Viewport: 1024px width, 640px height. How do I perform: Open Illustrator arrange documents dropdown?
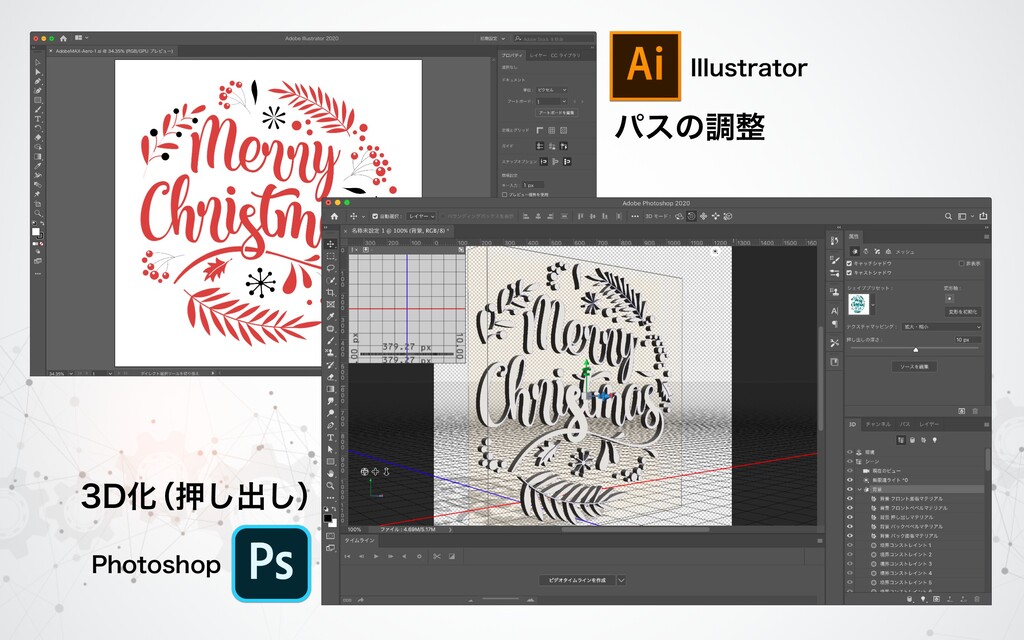tap(82, 38)
